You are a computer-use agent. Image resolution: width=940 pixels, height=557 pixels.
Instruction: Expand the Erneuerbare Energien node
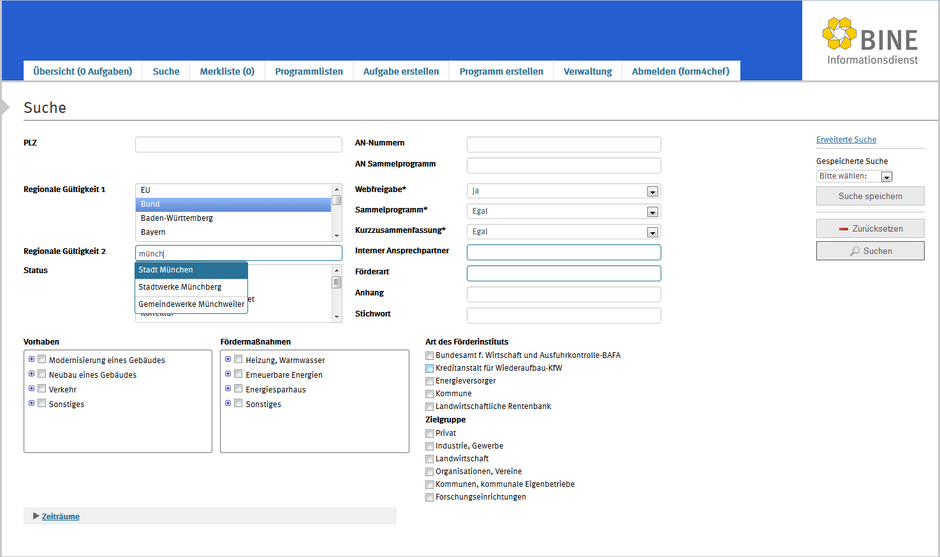pos(228,374)
